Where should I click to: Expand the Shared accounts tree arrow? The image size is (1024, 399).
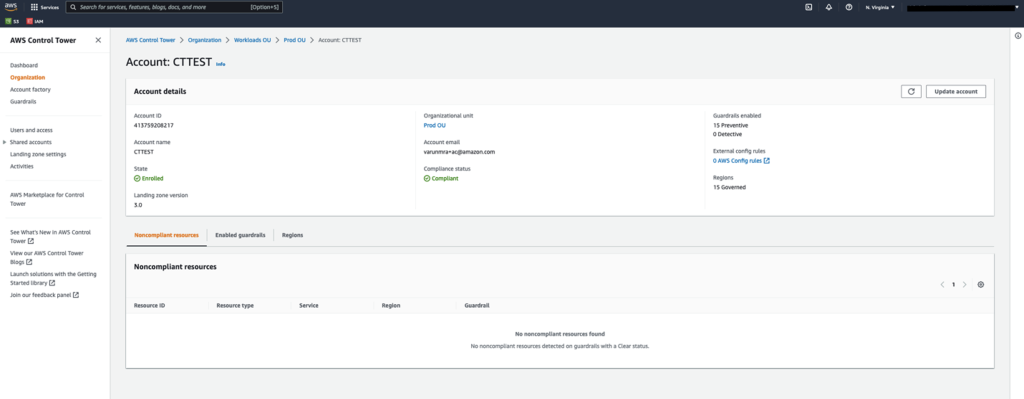[x=5, y=142]
